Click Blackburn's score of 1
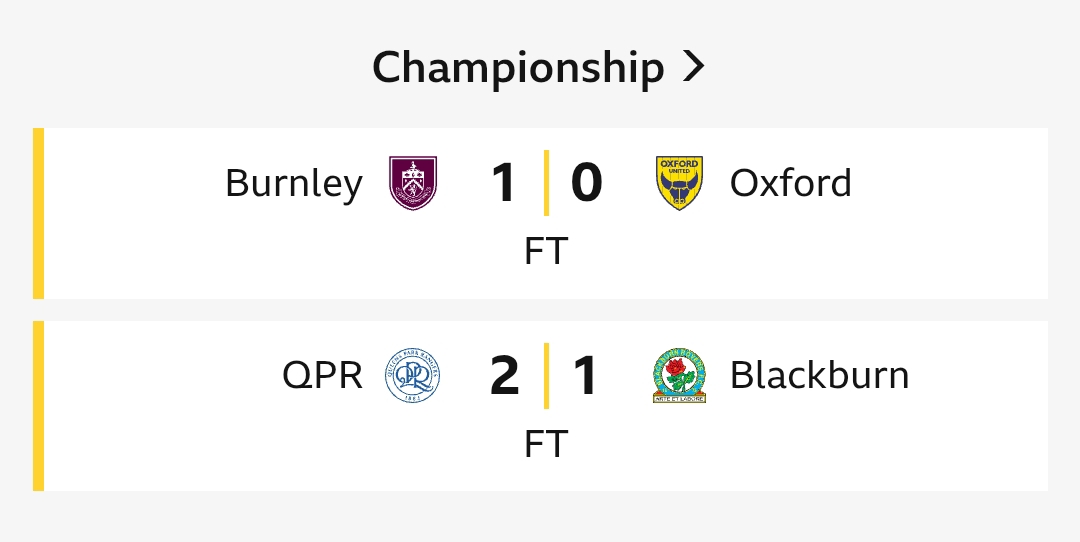 tap(585, 376)
